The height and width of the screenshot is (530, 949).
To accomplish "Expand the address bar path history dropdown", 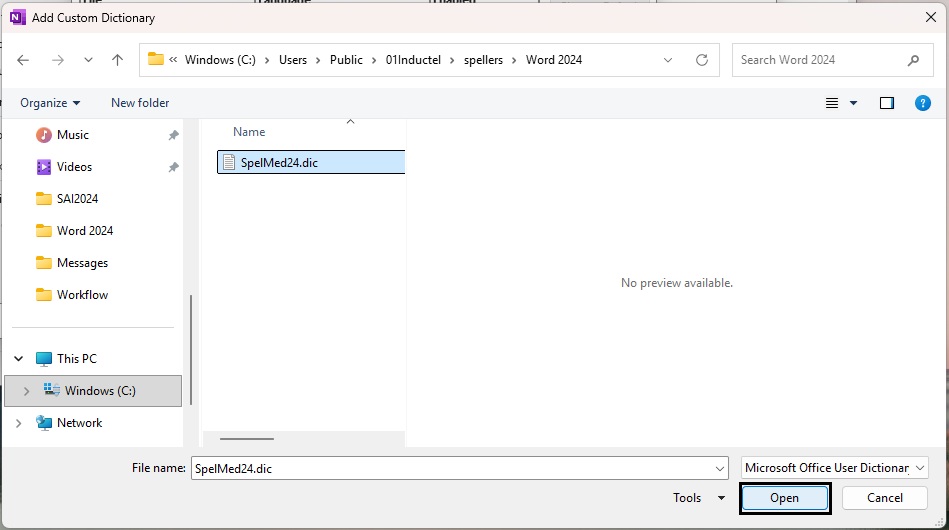I will 668,60.
